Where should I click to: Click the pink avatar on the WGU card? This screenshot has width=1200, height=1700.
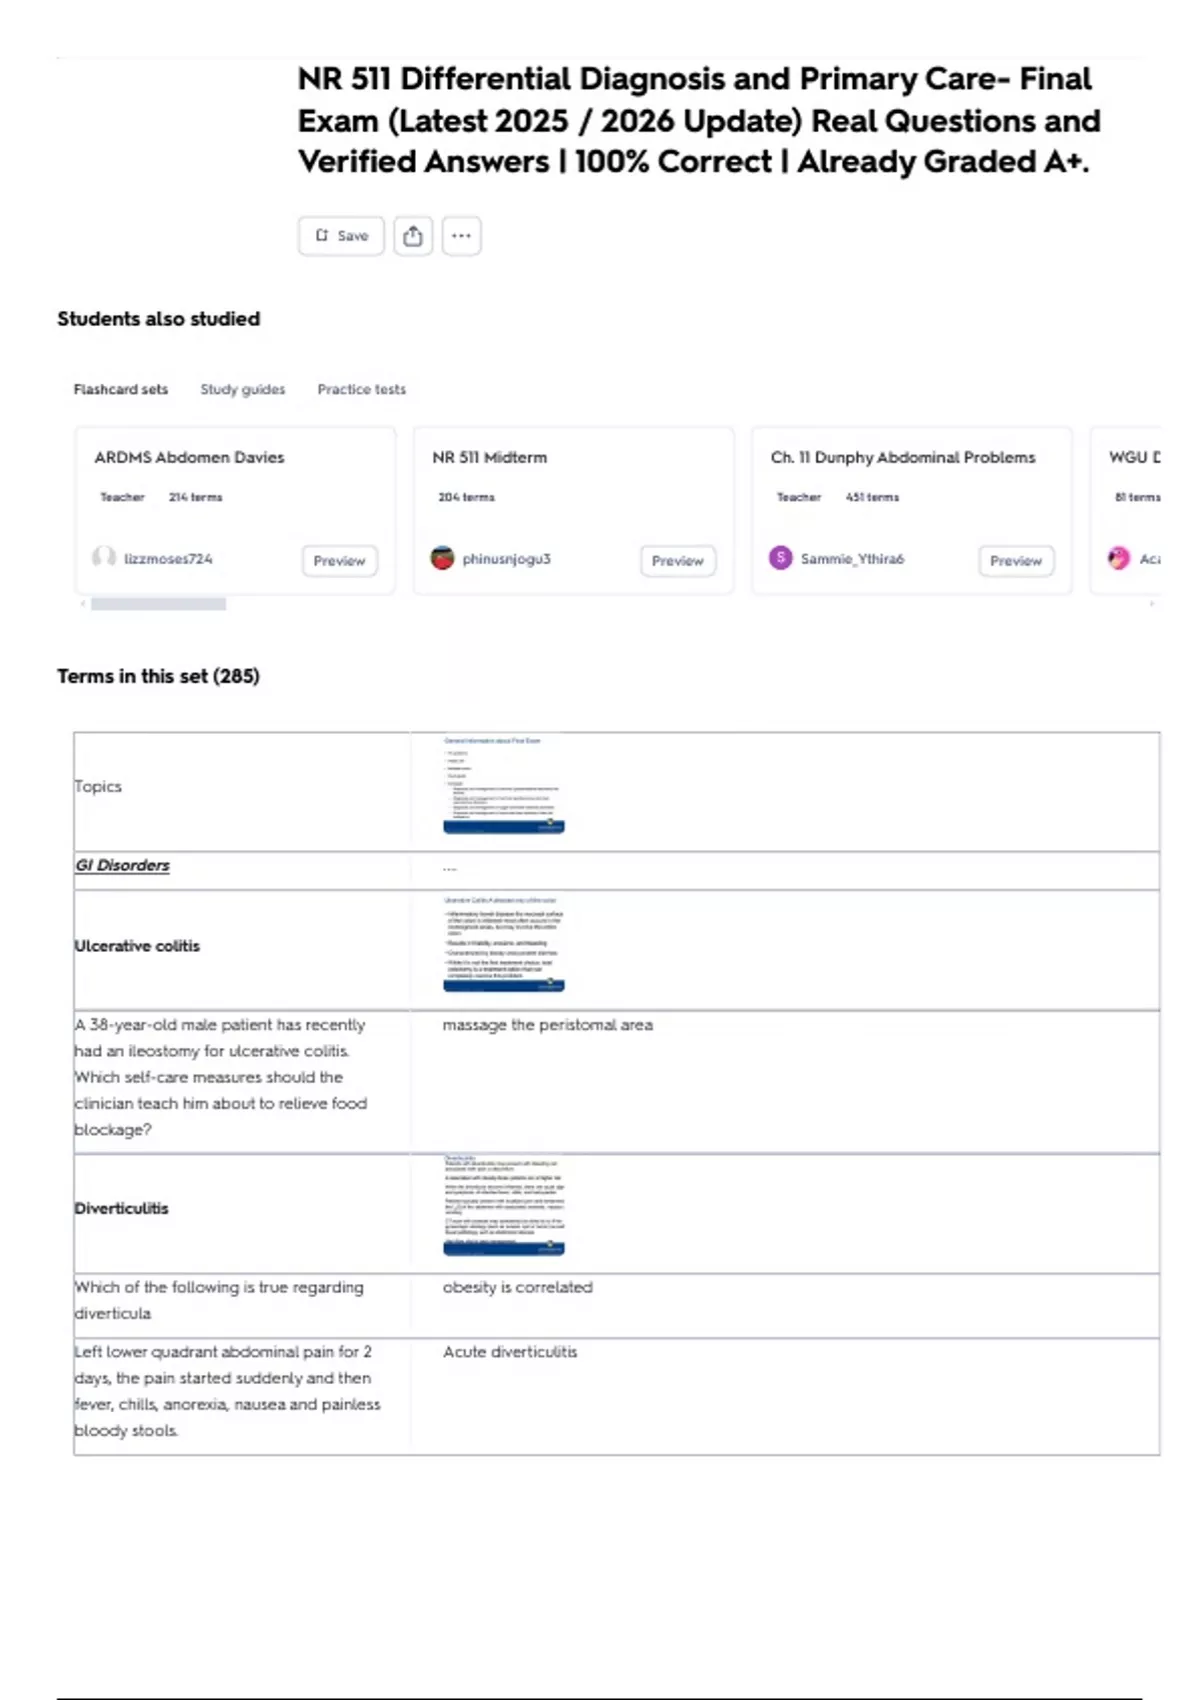[x=1118, y=558]
